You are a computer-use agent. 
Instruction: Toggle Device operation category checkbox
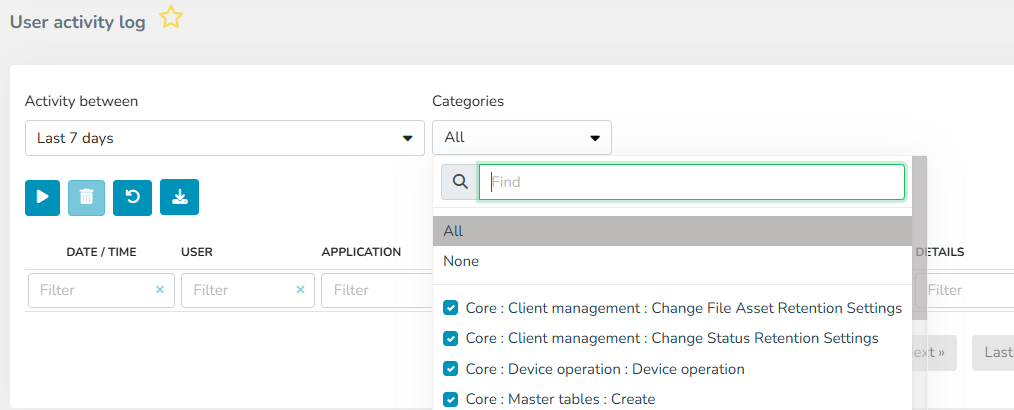[451, 369]
